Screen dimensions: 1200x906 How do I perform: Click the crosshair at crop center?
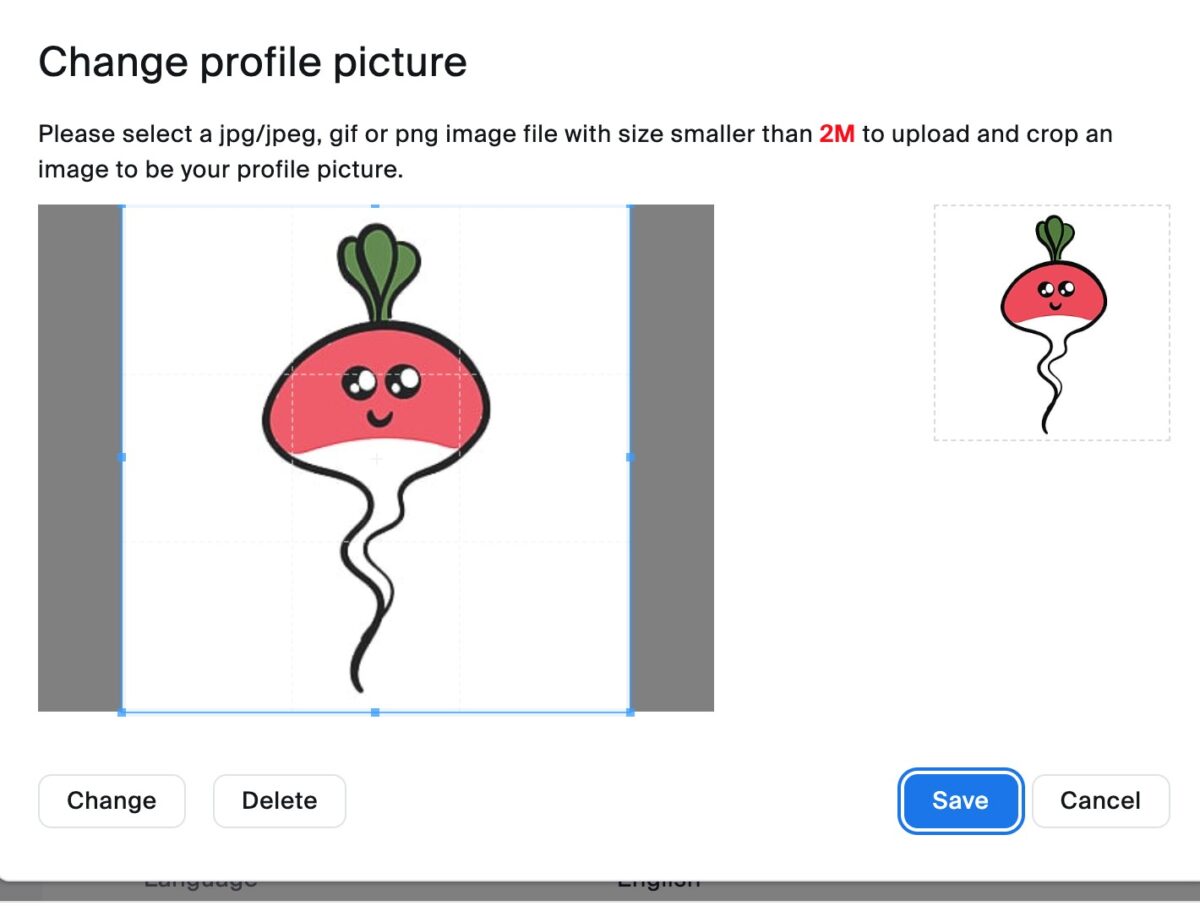[x=376, y=459]
